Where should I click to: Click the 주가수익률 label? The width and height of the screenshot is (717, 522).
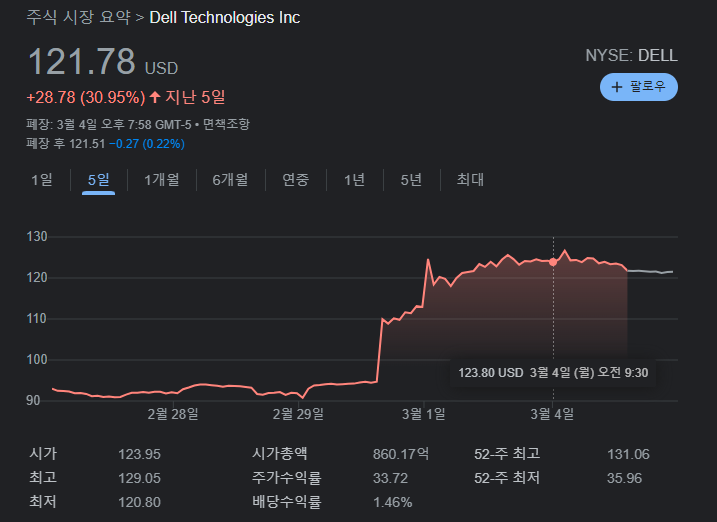click(x=286, y=478)
